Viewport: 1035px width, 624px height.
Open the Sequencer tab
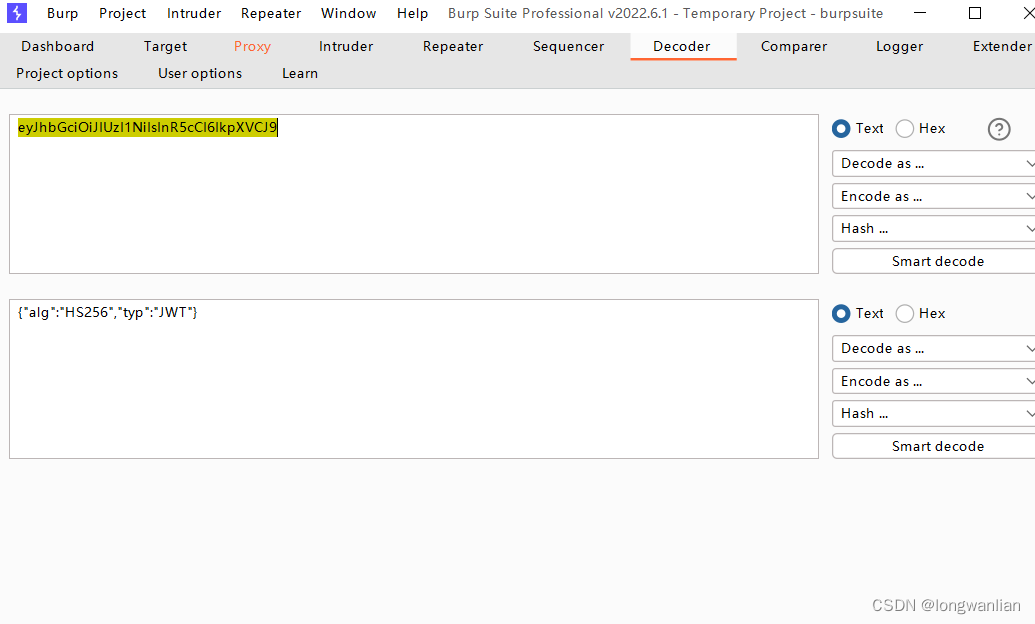click(567, 46)
